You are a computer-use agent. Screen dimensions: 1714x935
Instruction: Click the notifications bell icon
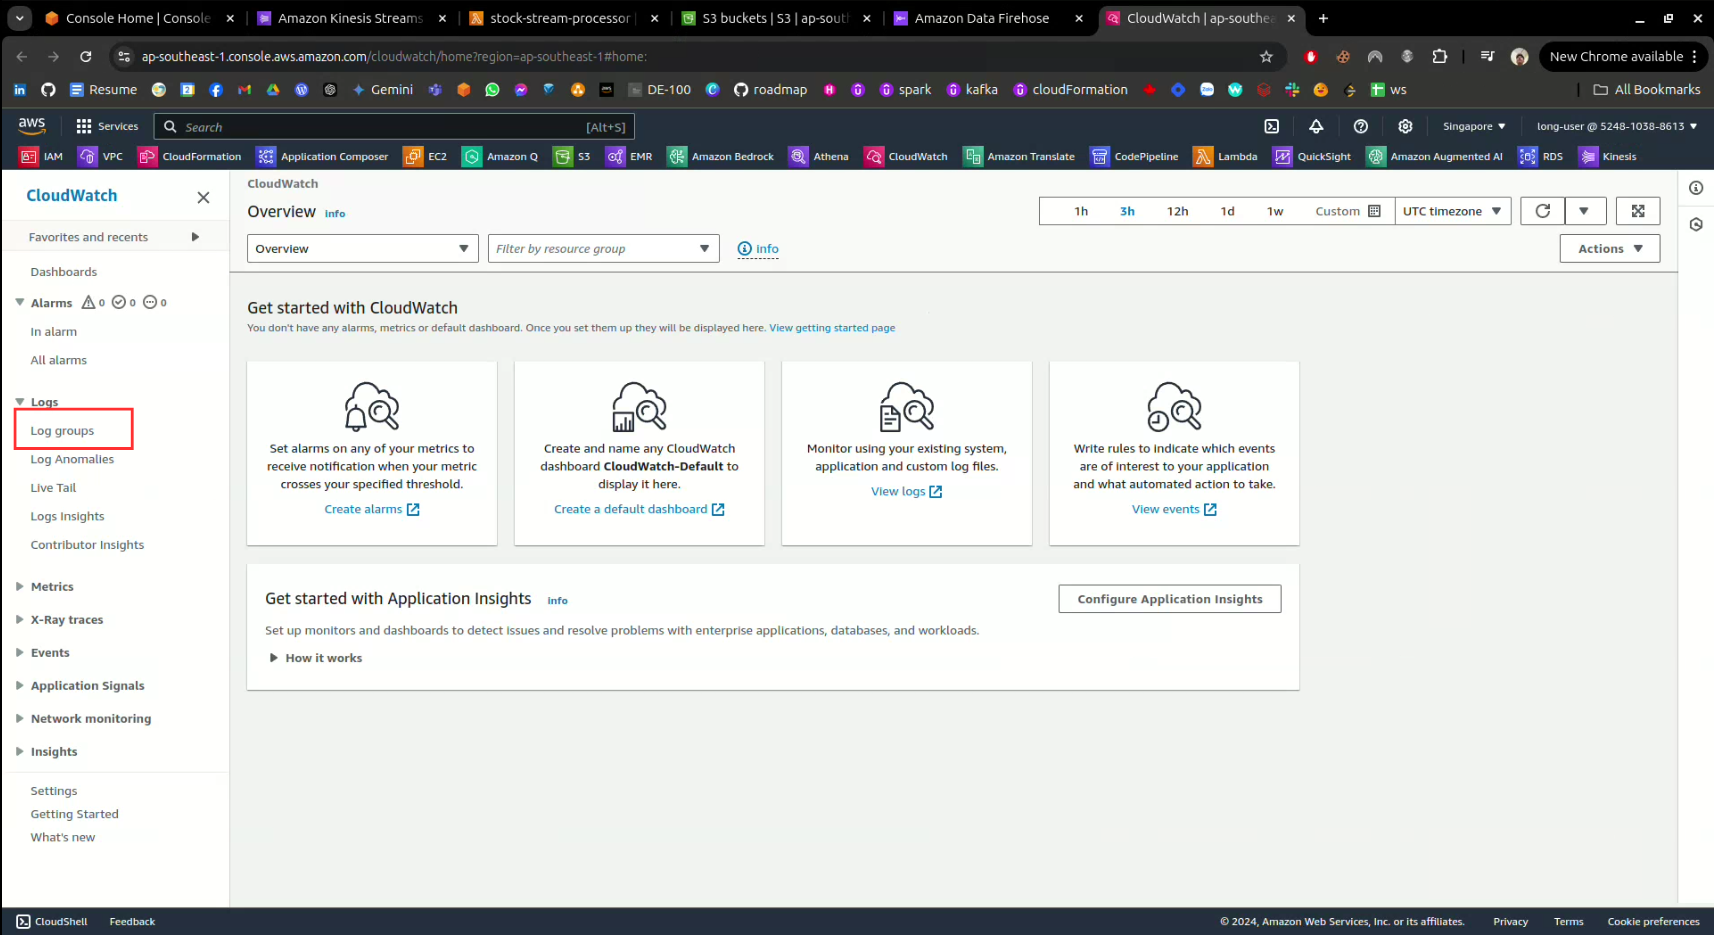[x=1316, y=126]
